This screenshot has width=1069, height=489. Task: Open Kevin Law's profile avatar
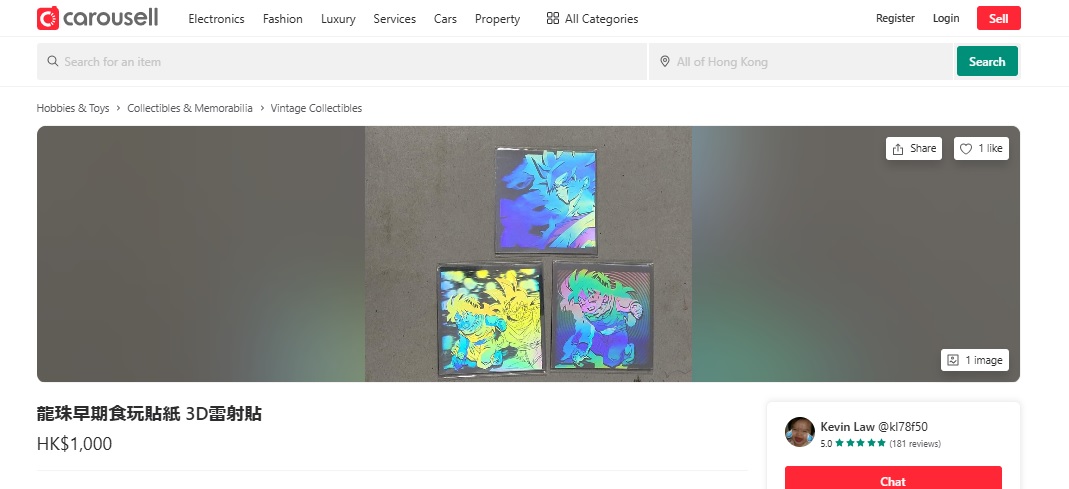(800, 432)
